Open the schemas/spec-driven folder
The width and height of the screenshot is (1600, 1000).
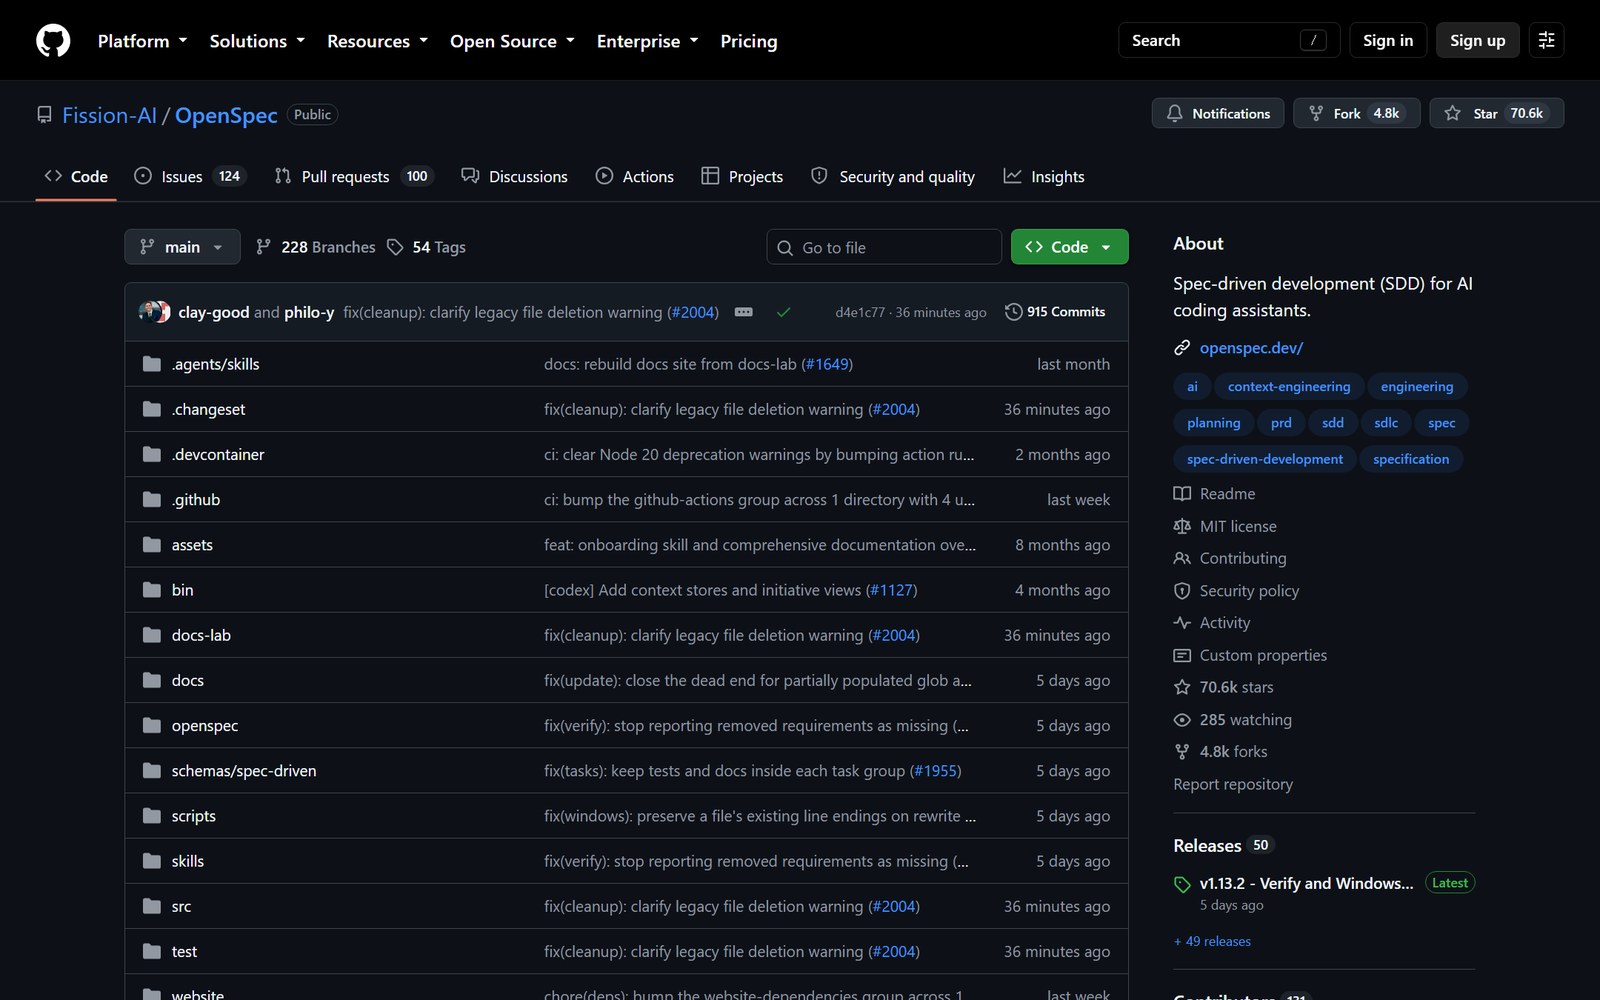click(244, 771)
